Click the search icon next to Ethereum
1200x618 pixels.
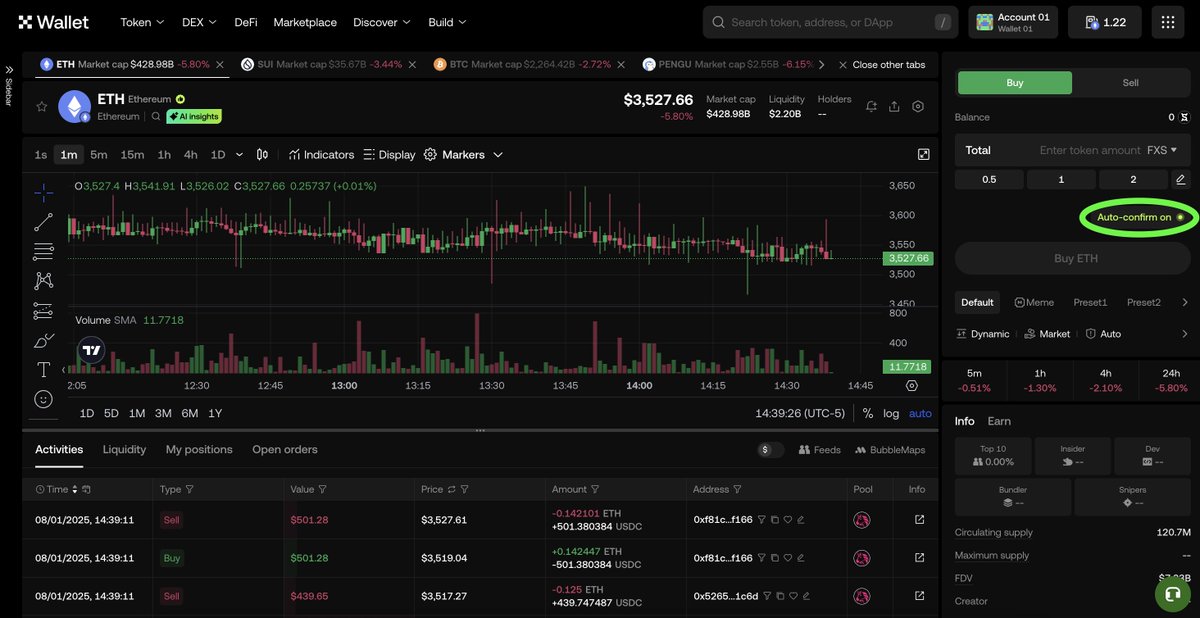pos(156,117)
